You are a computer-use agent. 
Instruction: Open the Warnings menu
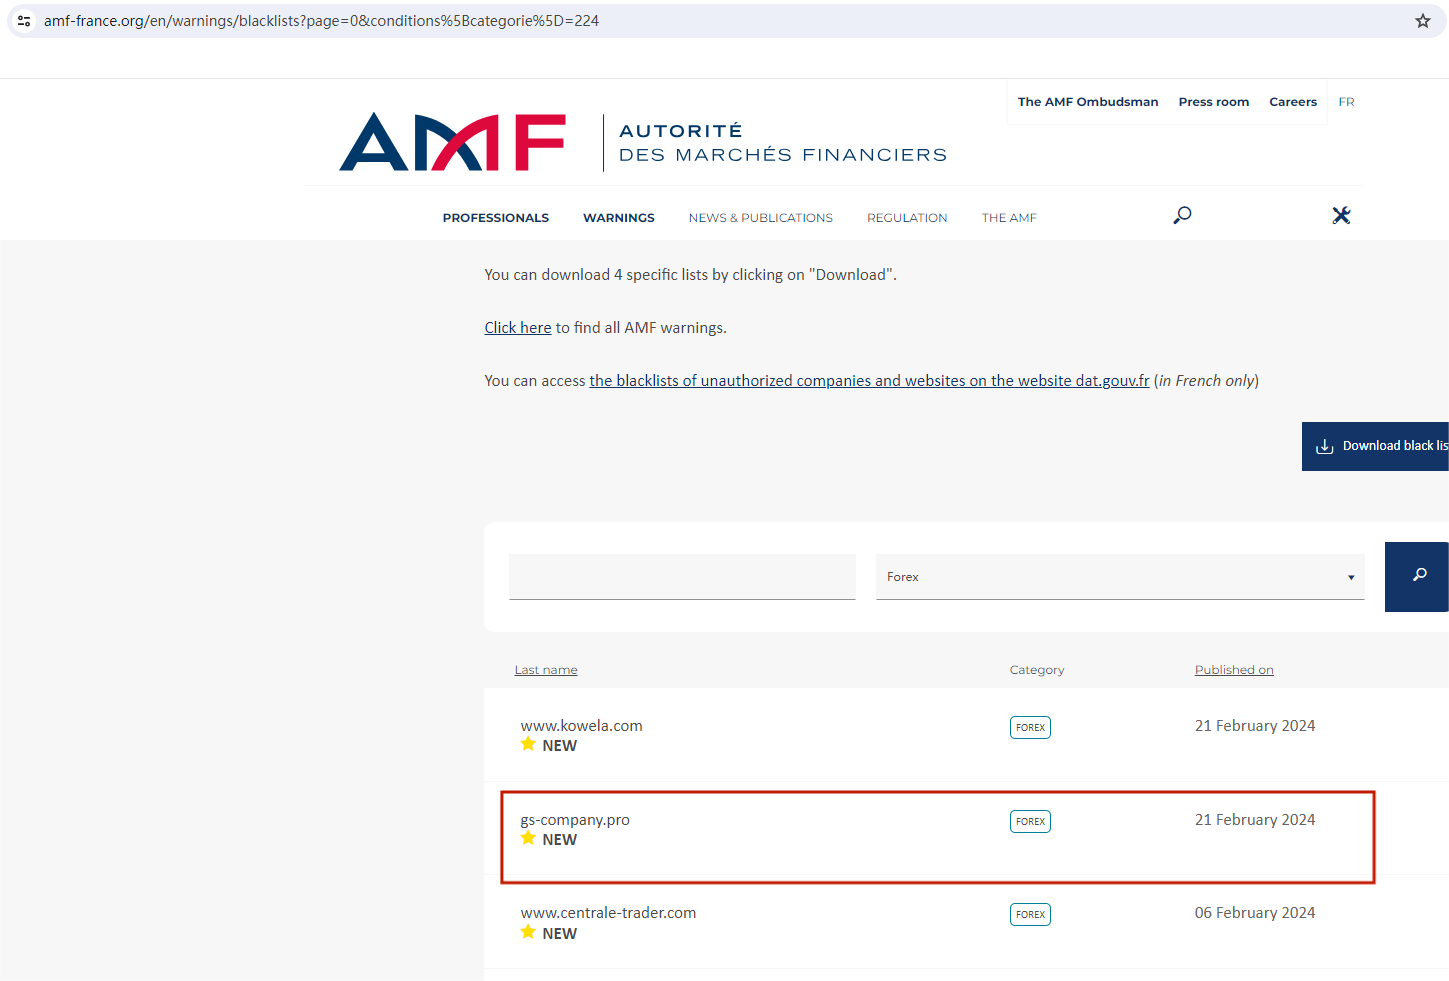(619, 218)
